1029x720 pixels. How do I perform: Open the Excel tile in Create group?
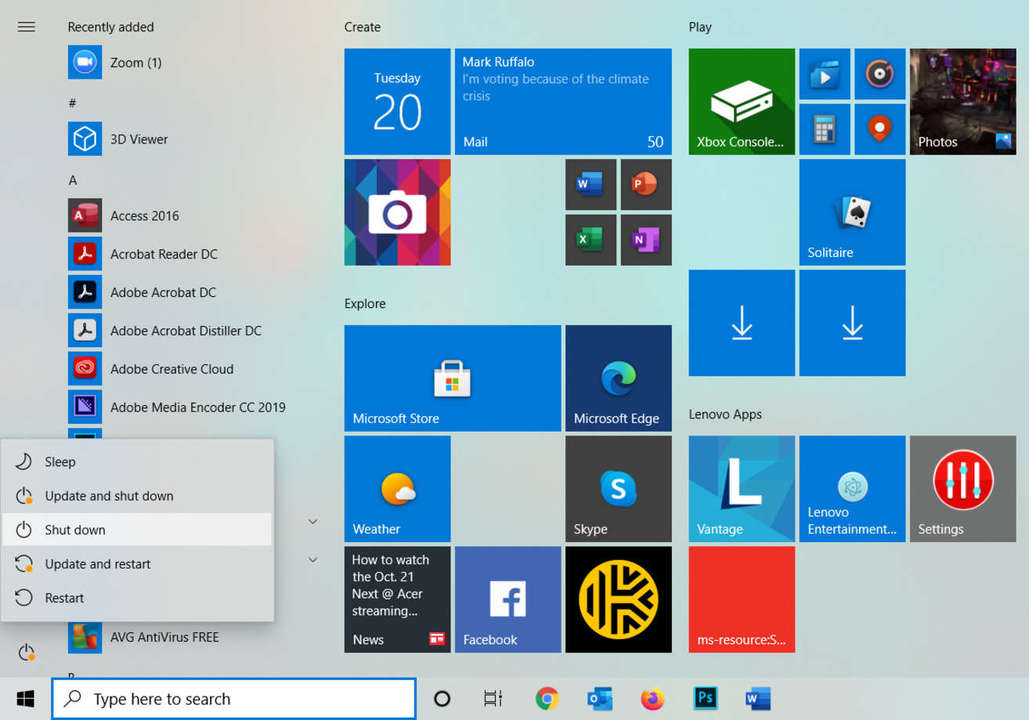pyautogui.click(x=591, y=240)
